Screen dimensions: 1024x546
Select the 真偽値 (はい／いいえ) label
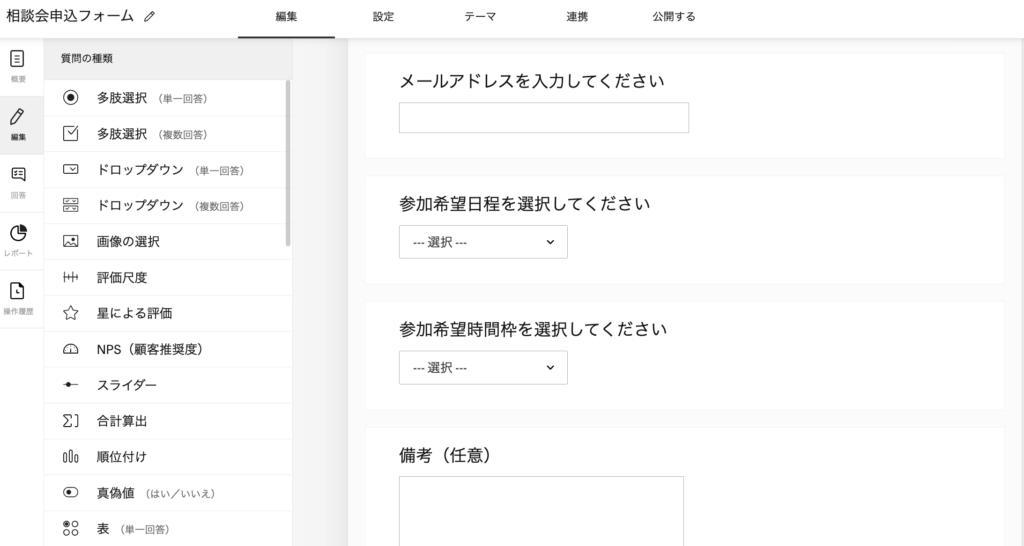pos(155,493)
